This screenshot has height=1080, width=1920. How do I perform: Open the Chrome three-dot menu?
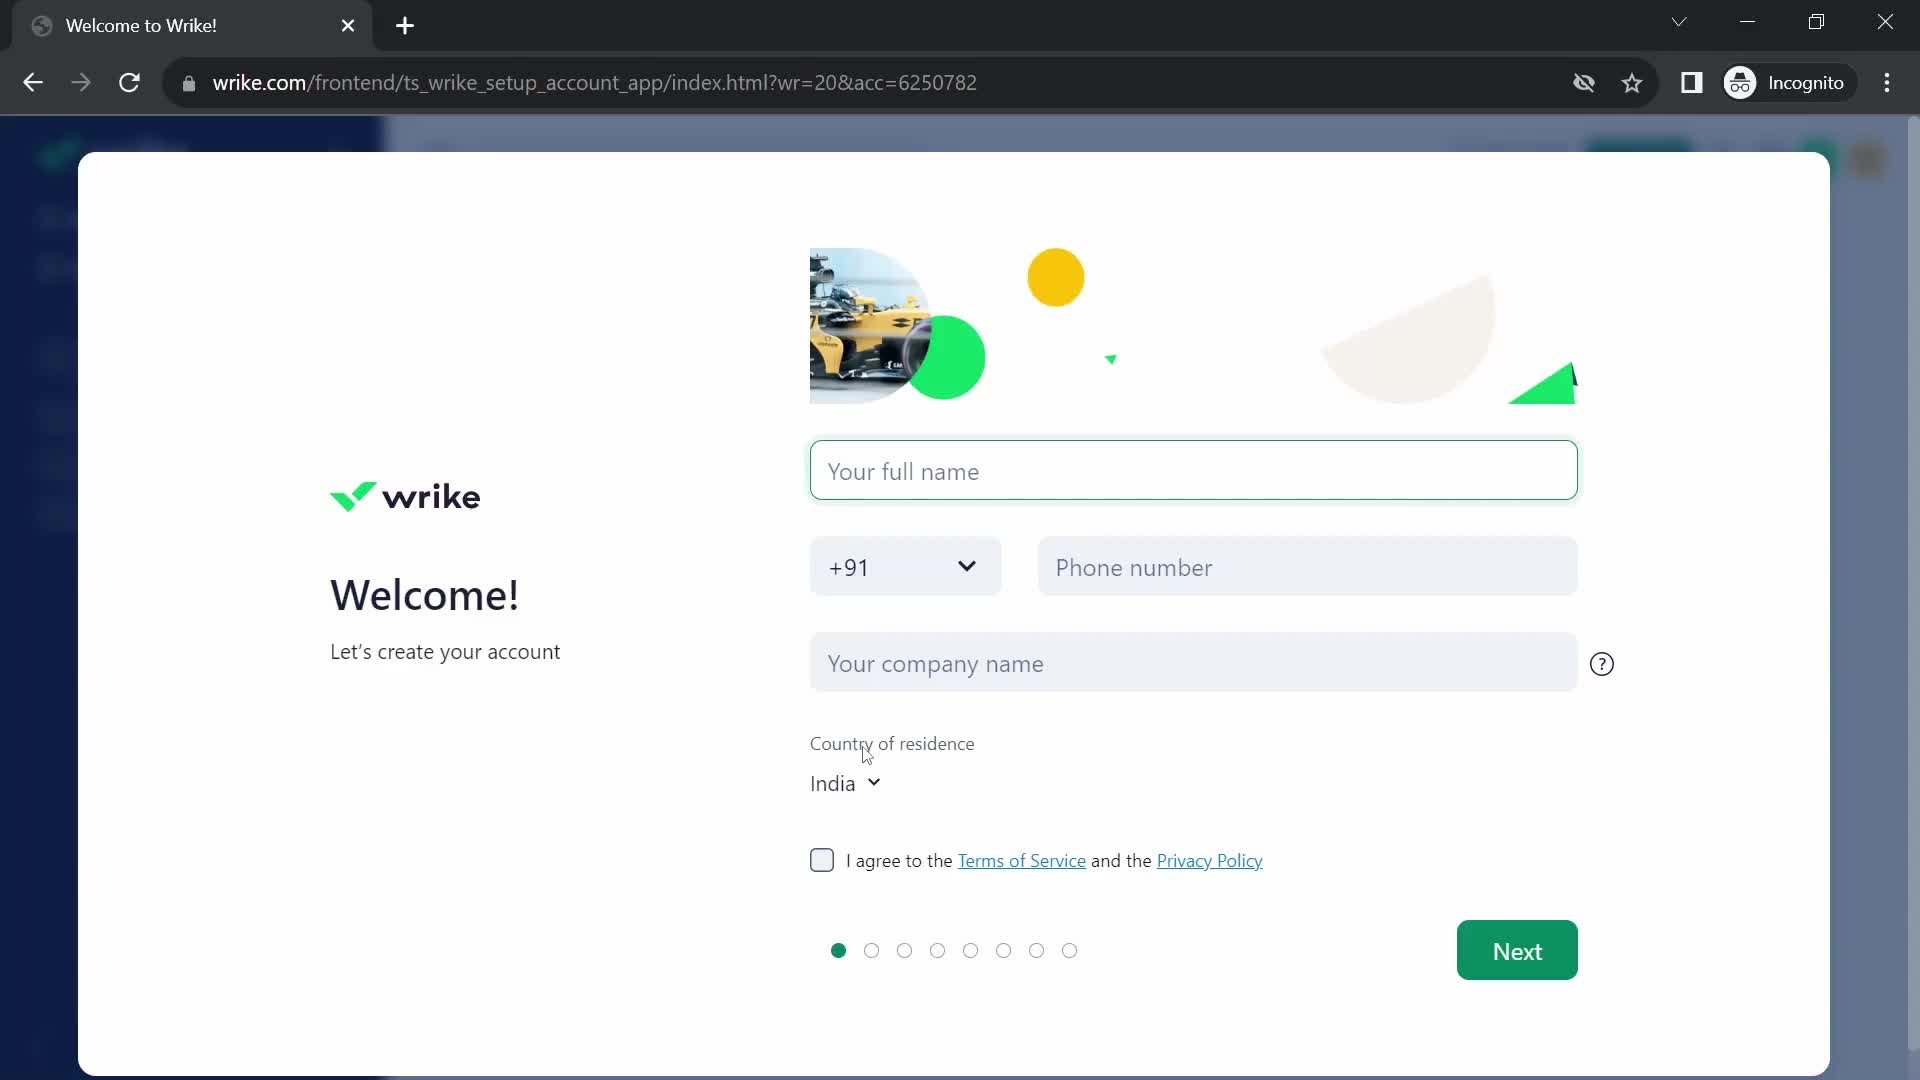point(1888,83)
